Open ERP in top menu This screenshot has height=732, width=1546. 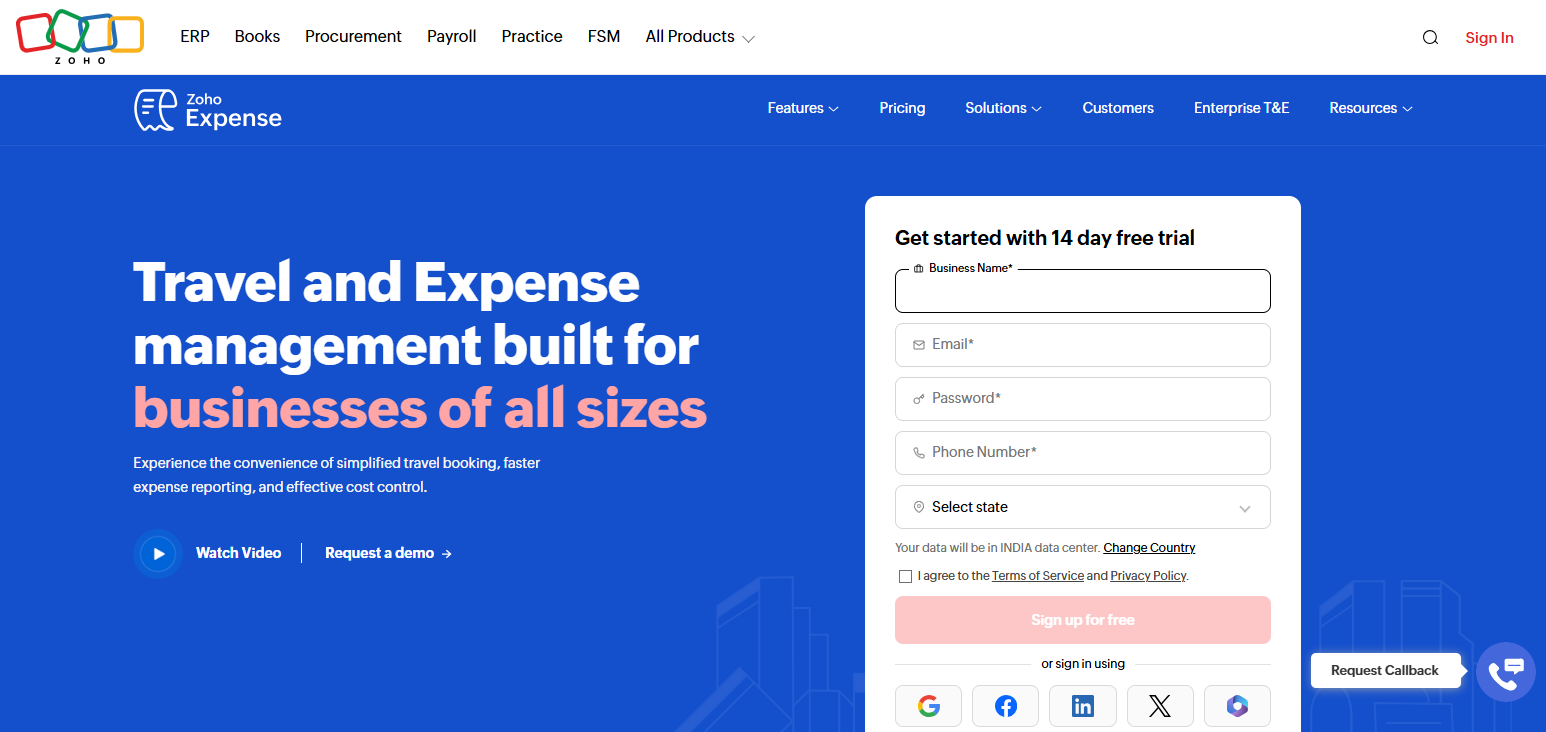195,36
